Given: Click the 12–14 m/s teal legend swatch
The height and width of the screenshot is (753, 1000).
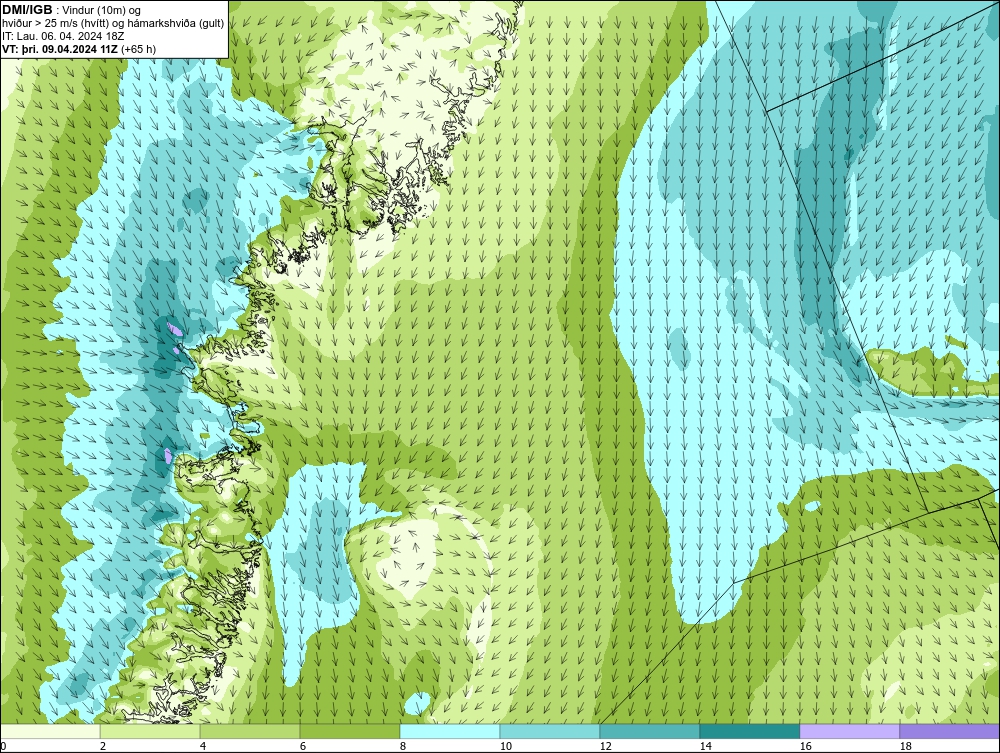Looking at the screenshot, I should (649, 731).
